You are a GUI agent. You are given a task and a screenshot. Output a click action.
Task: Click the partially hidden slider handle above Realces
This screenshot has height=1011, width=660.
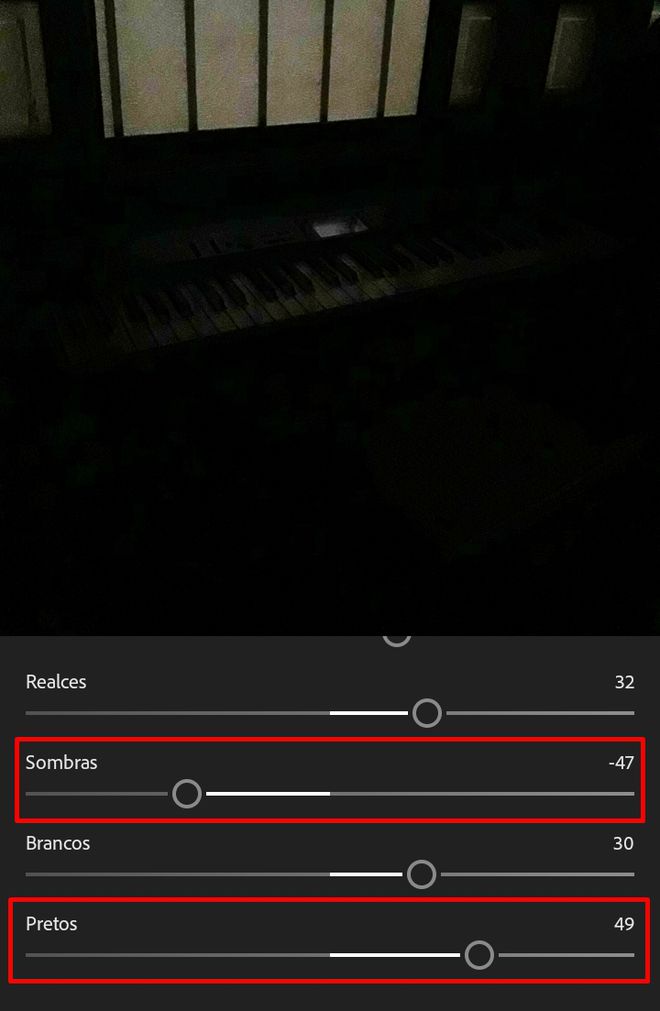click(x=396, y=640)
